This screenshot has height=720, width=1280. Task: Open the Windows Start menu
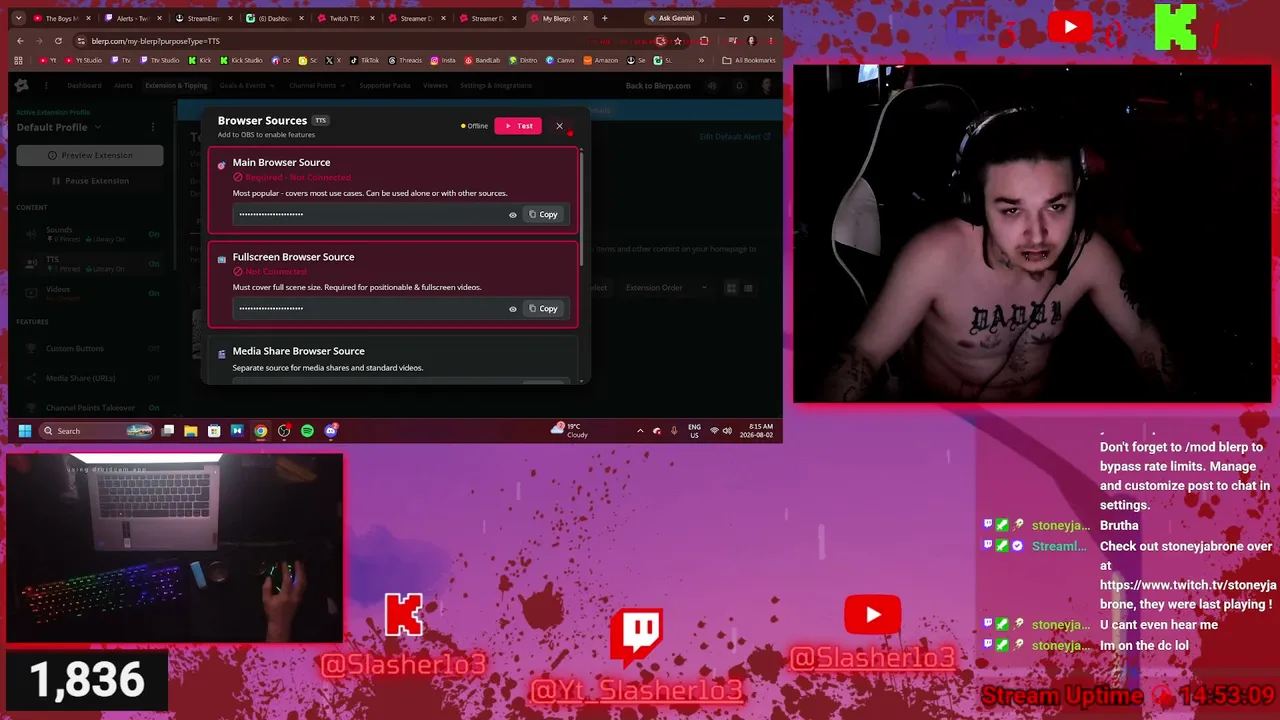(x=24, y=431)
